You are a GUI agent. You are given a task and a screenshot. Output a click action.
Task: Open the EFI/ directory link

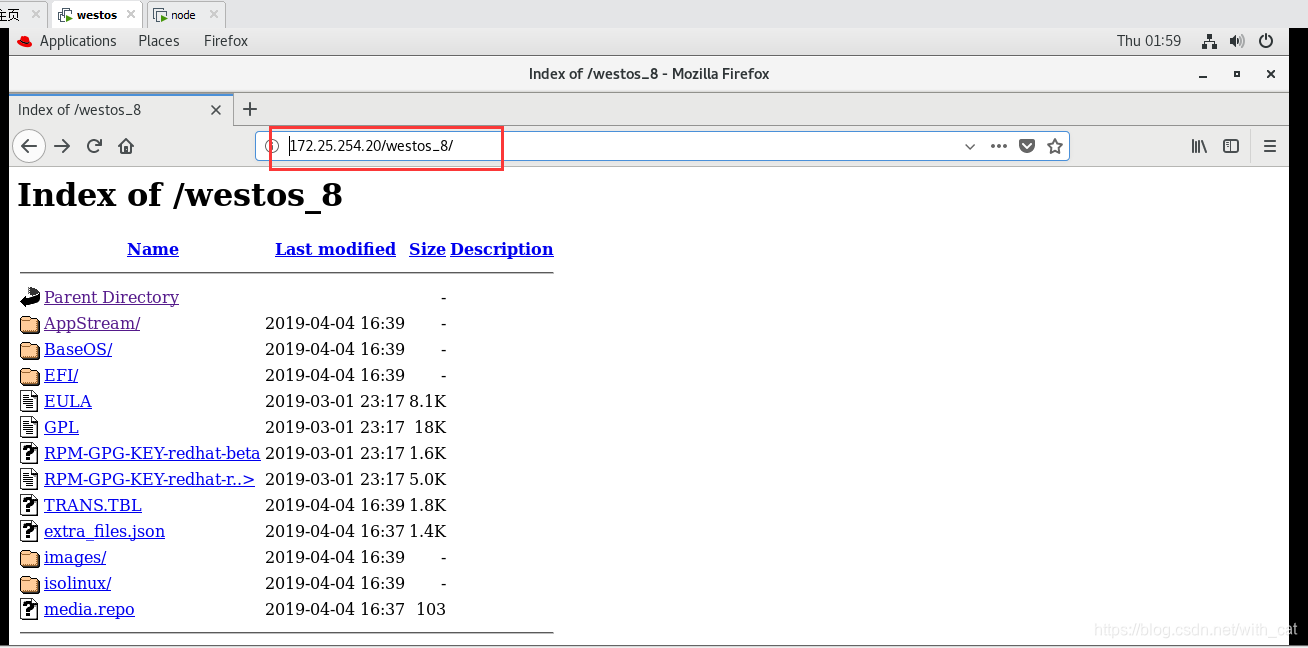pyautogui.click(x=61, y=375)
